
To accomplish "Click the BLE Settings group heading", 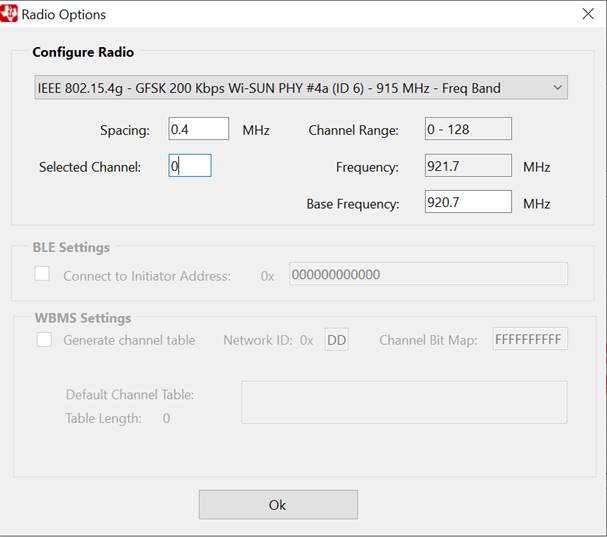I will (72, 247).
